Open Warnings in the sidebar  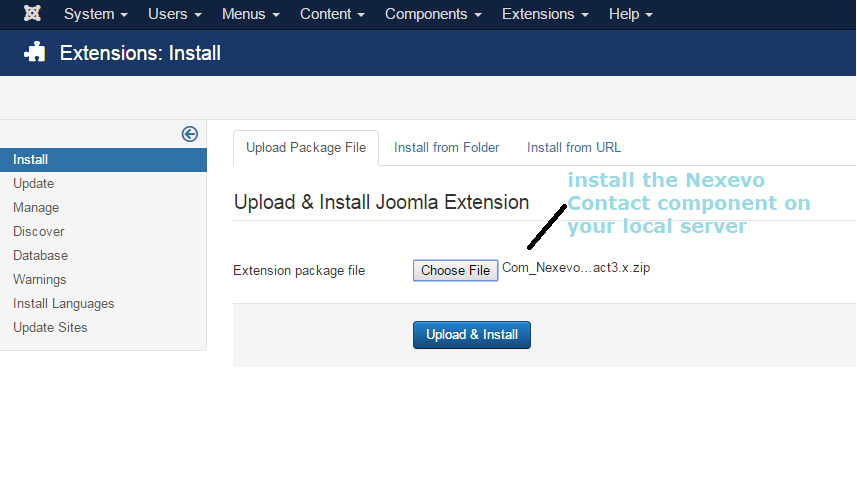coord(40,280)
